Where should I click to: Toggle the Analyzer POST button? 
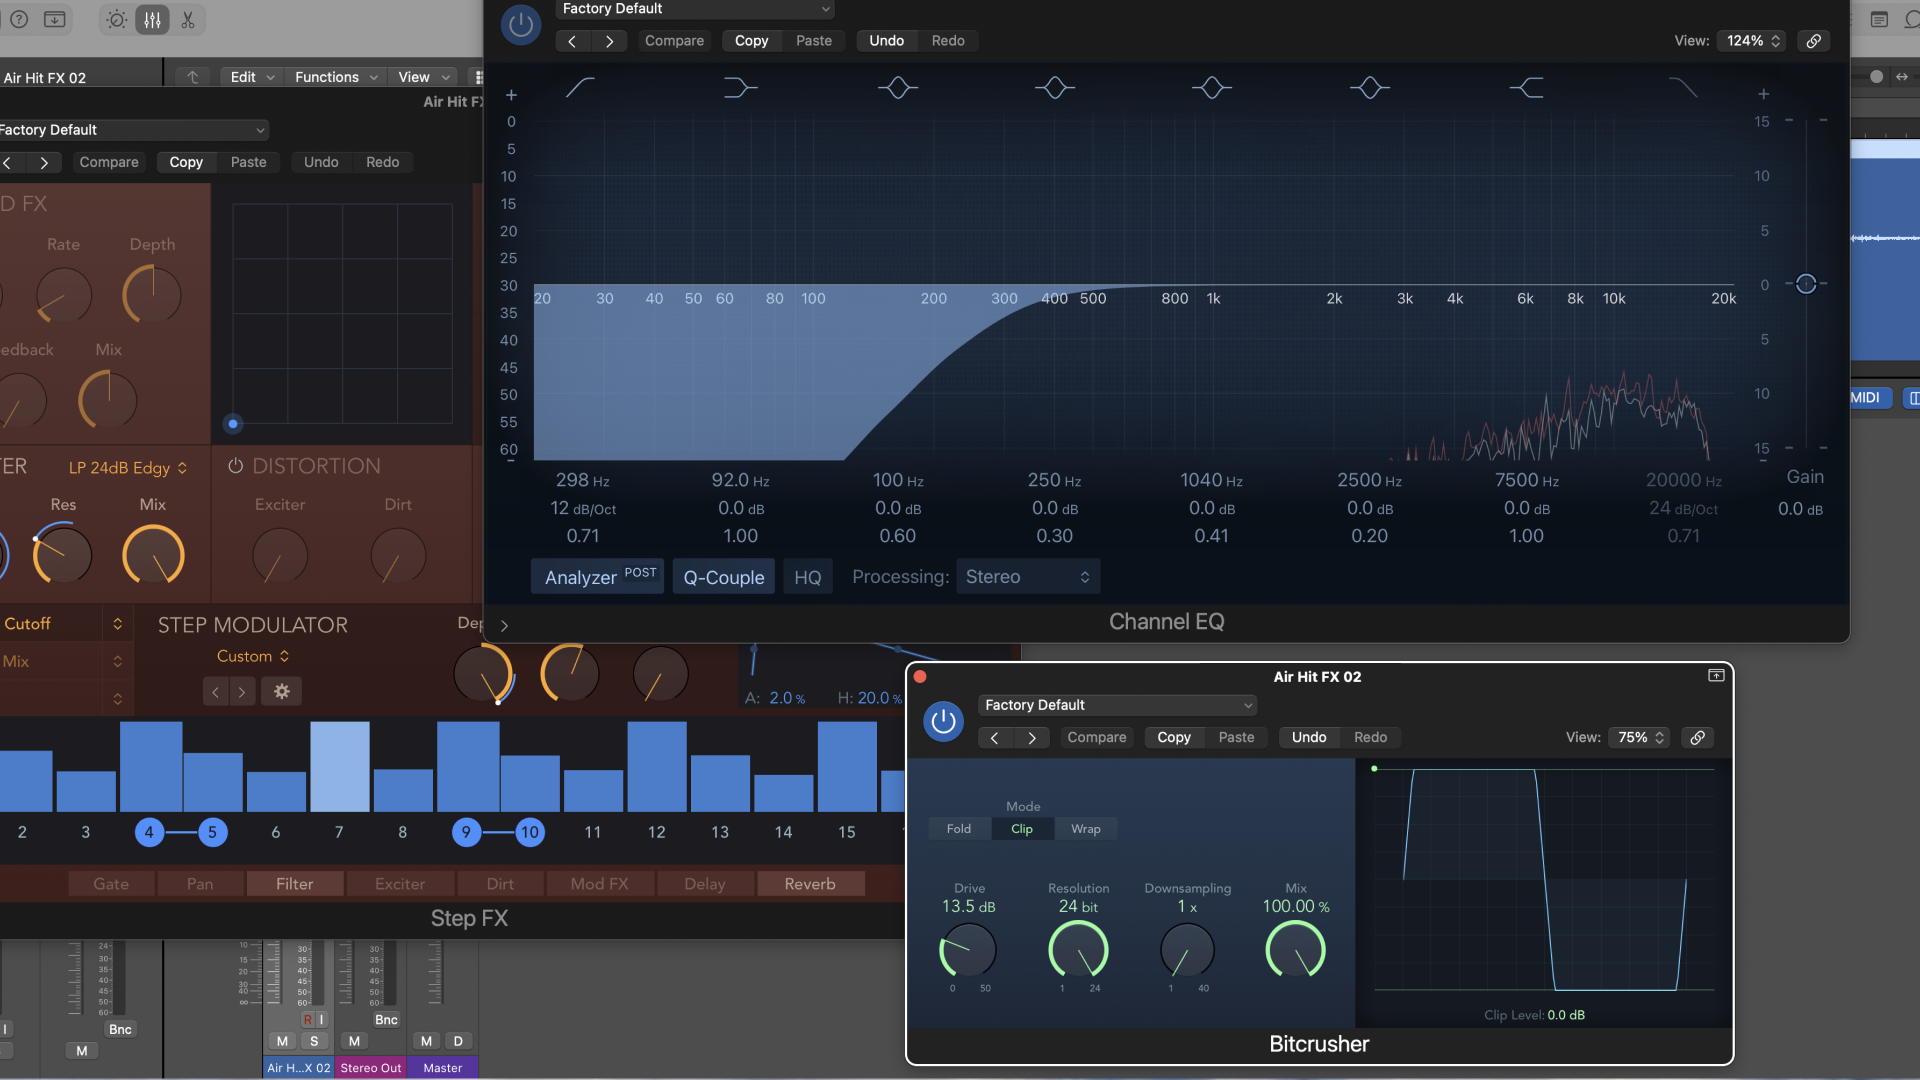(x=597, y=576)
